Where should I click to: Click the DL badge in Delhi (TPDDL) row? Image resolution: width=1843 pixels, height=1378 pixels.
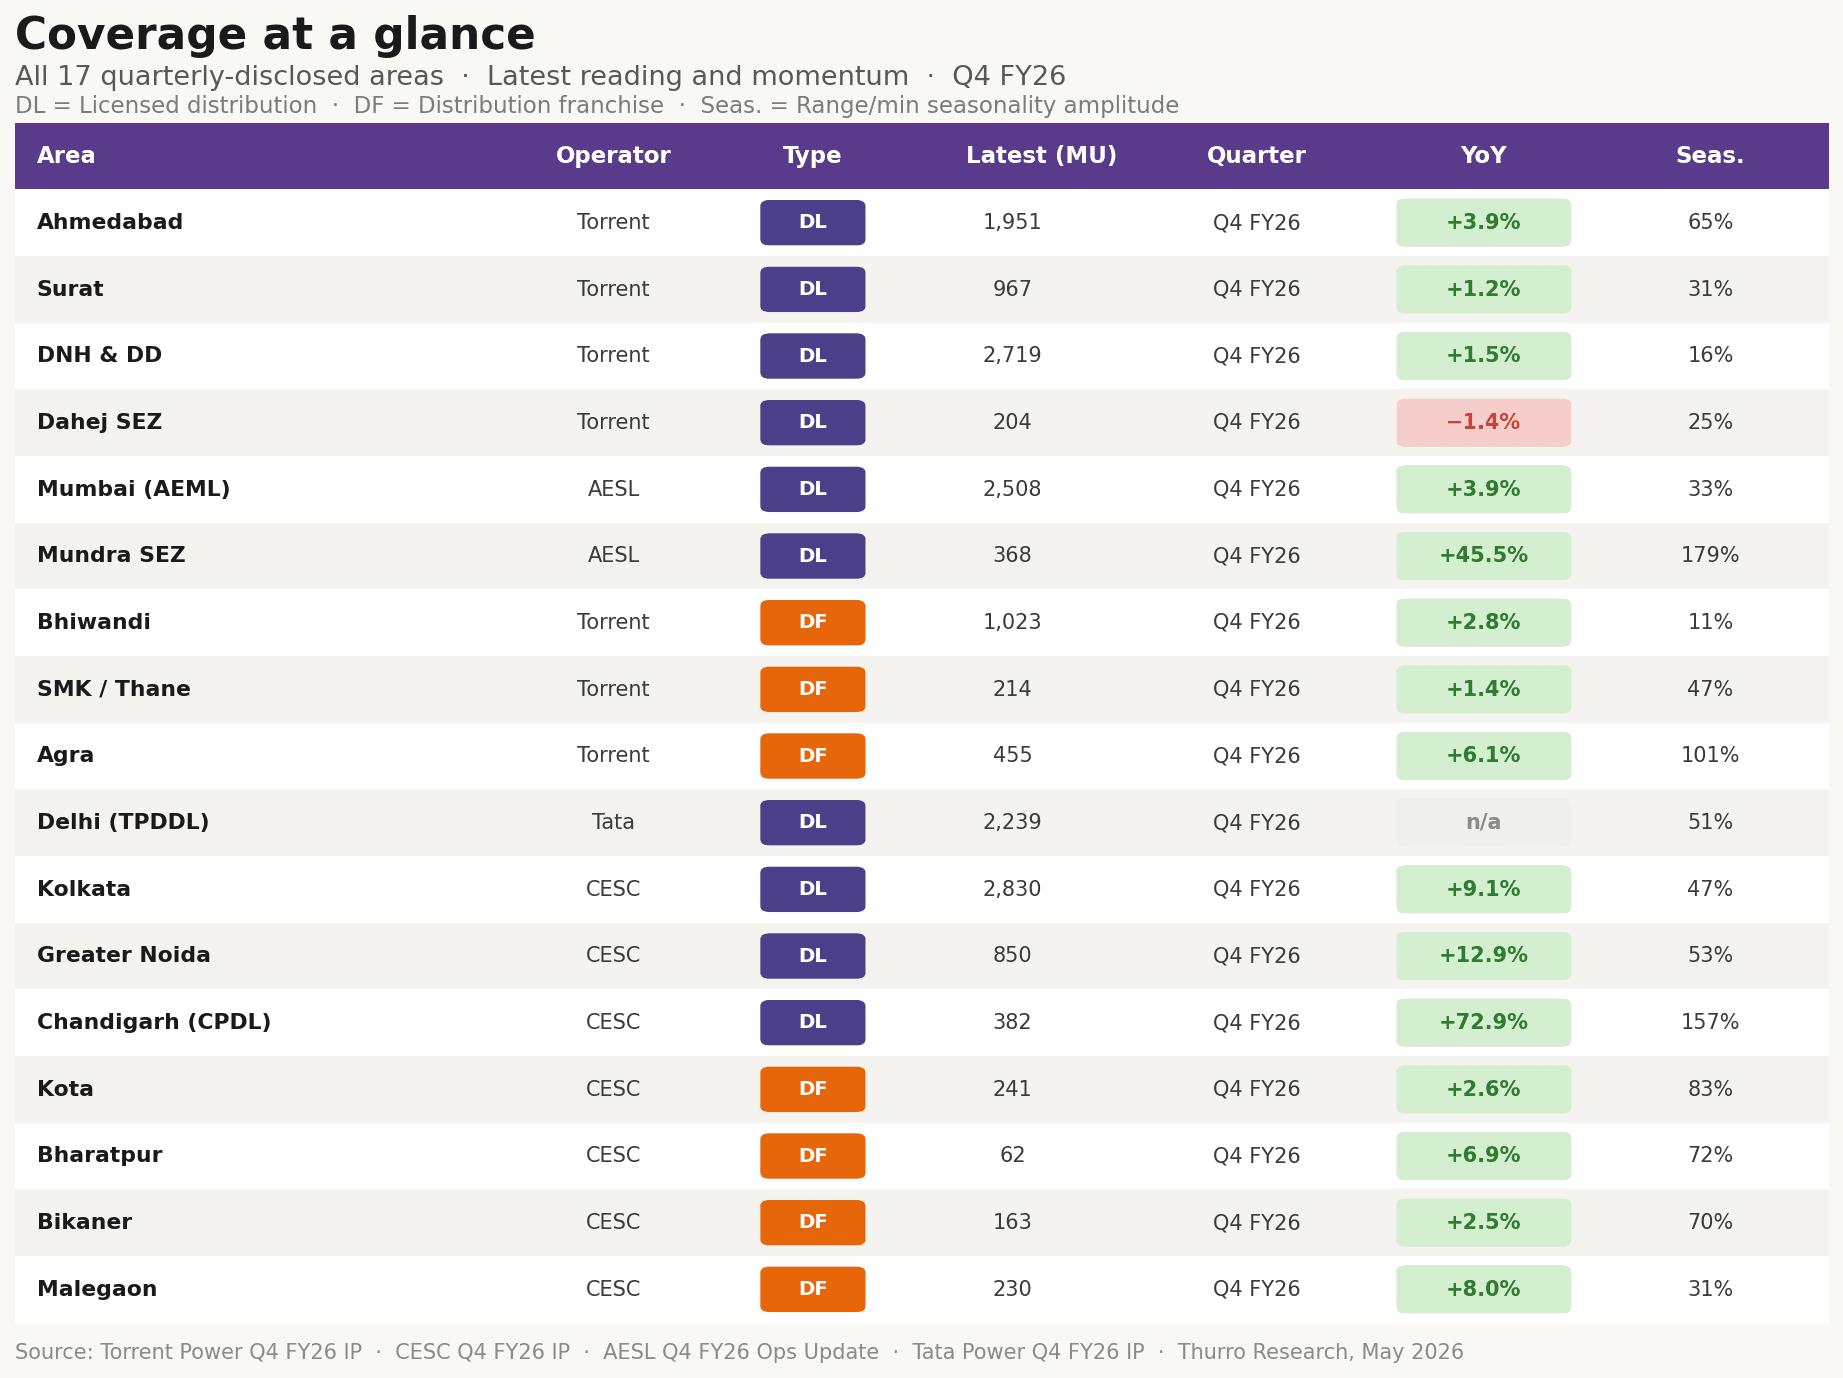pyautogui.click(x=812, y=822)
